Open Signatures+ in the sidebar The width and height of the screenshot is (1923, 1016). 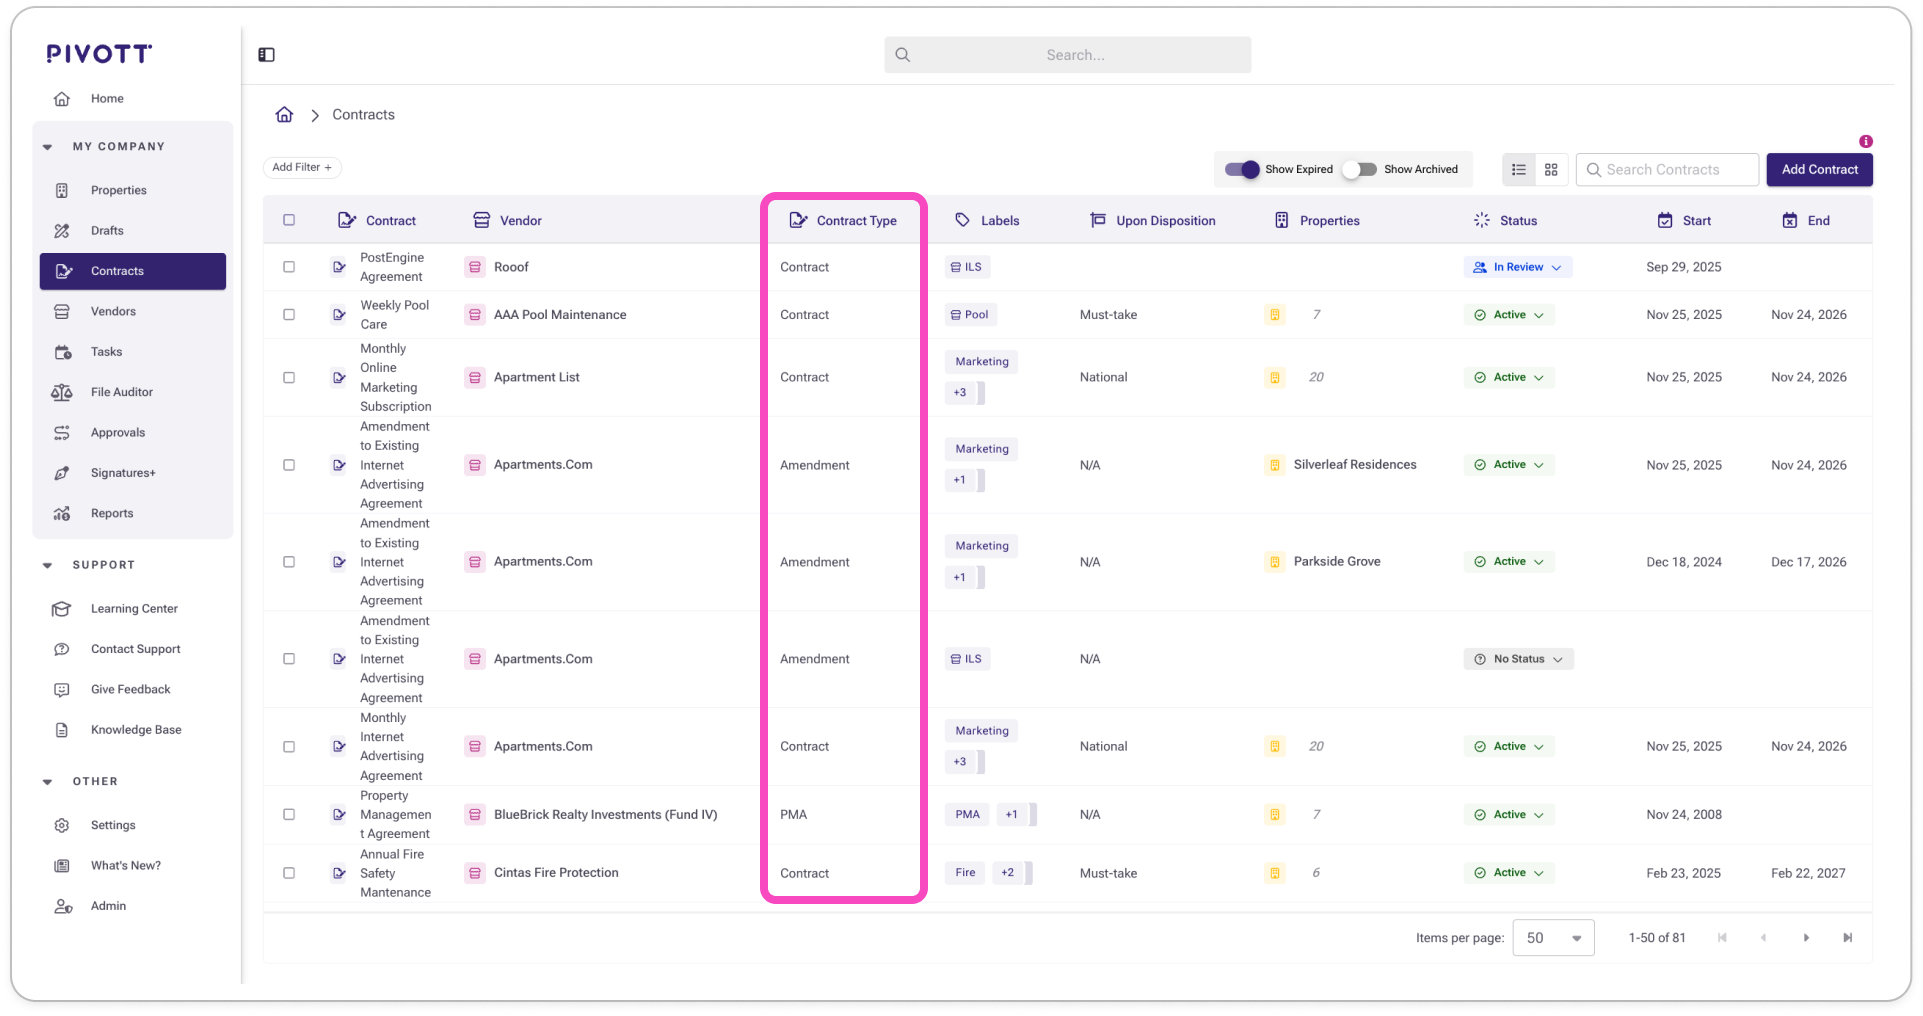point(133,473)
